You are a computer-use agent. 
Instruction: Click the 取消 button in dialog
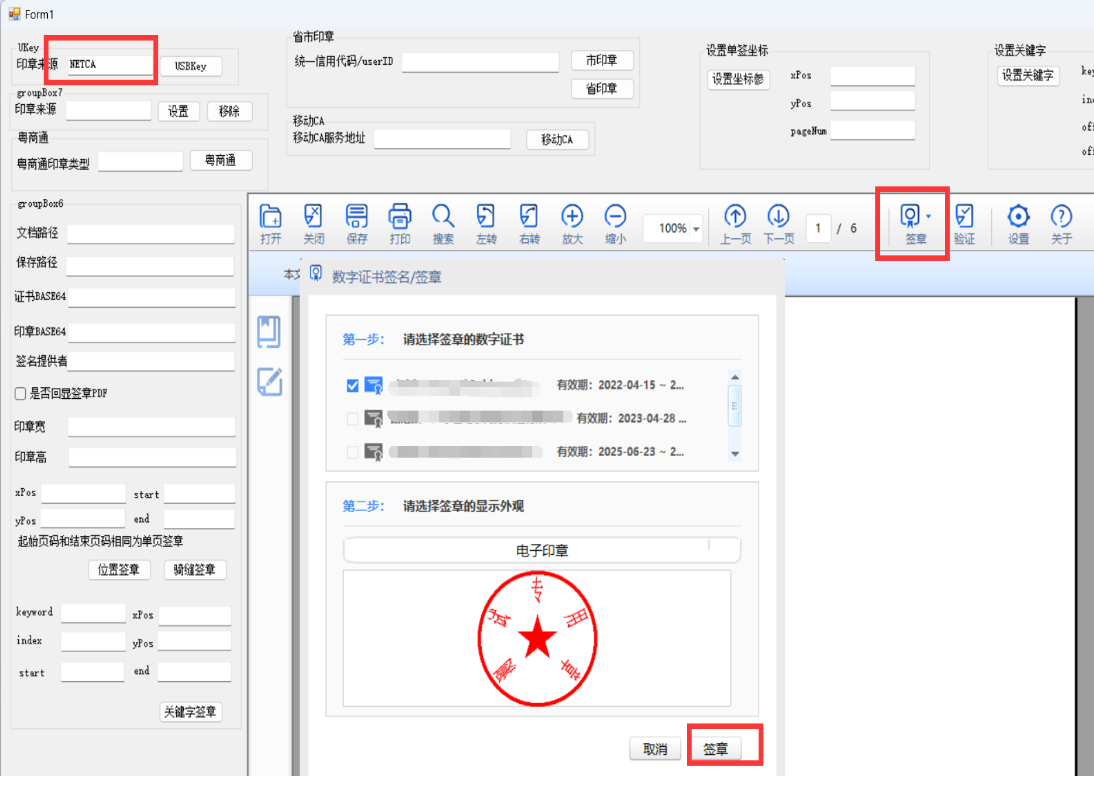pos(655,749)
